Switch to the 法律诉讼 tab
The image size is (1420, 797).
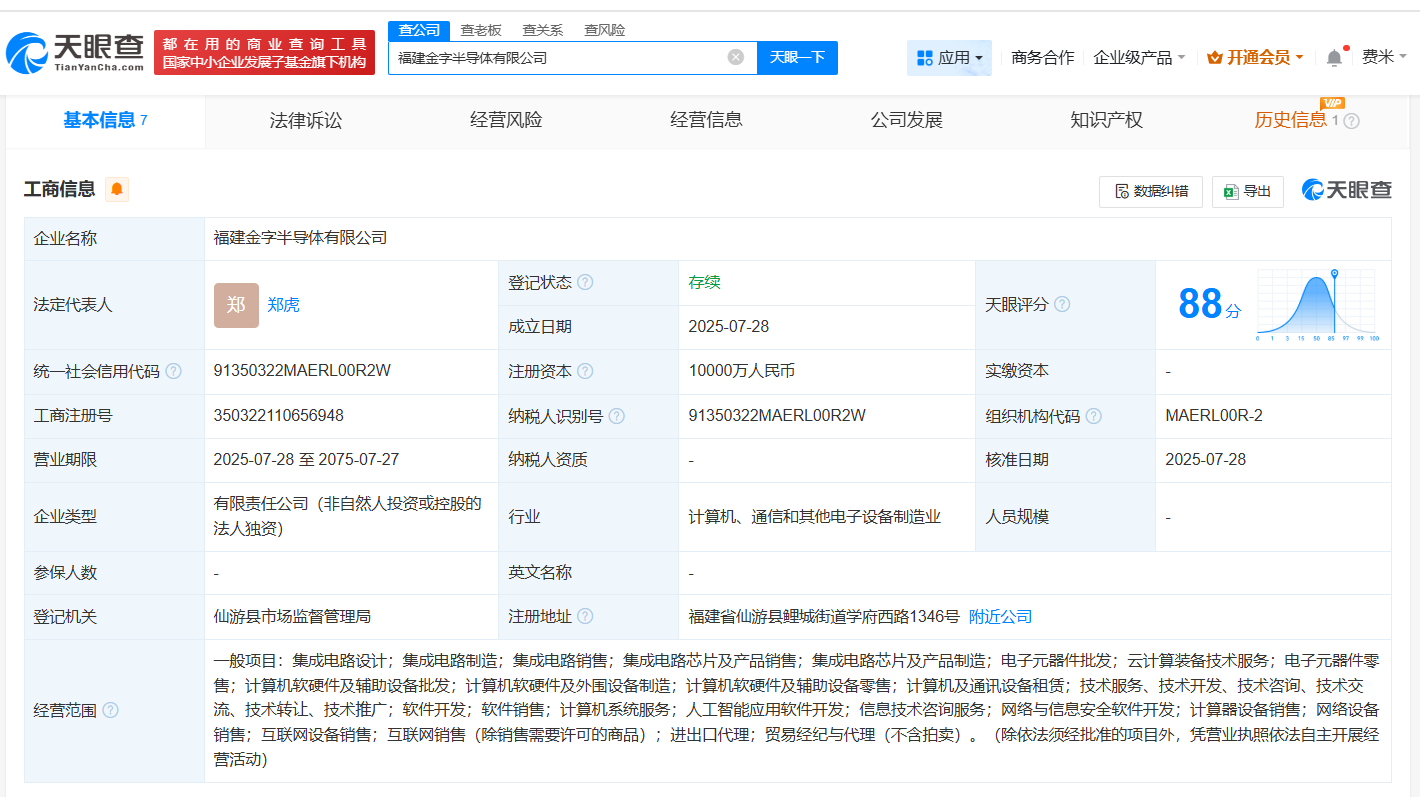tap(304, 119)
